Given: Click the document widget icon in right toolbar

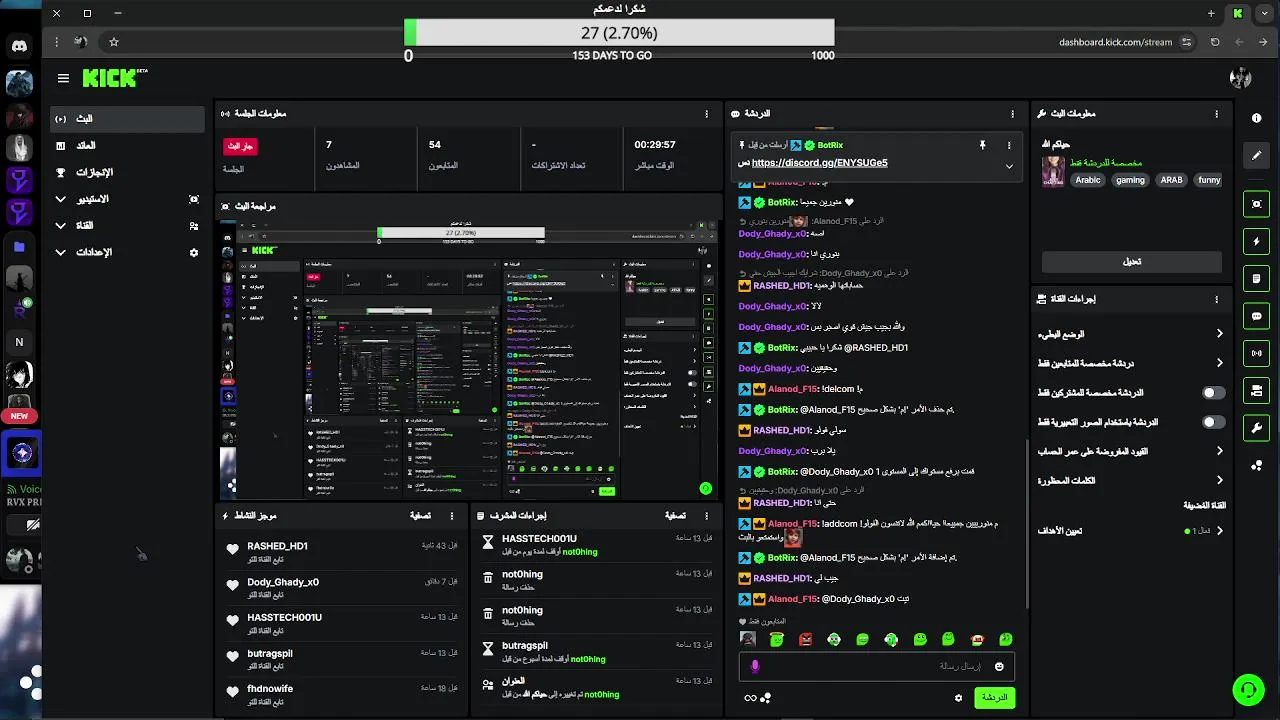Looking at the screenshot, I should point(1256,279).
